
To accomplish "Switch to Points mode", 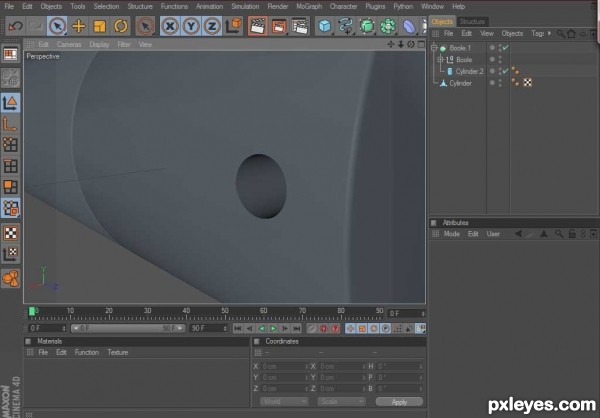I will tap(10, 145).
